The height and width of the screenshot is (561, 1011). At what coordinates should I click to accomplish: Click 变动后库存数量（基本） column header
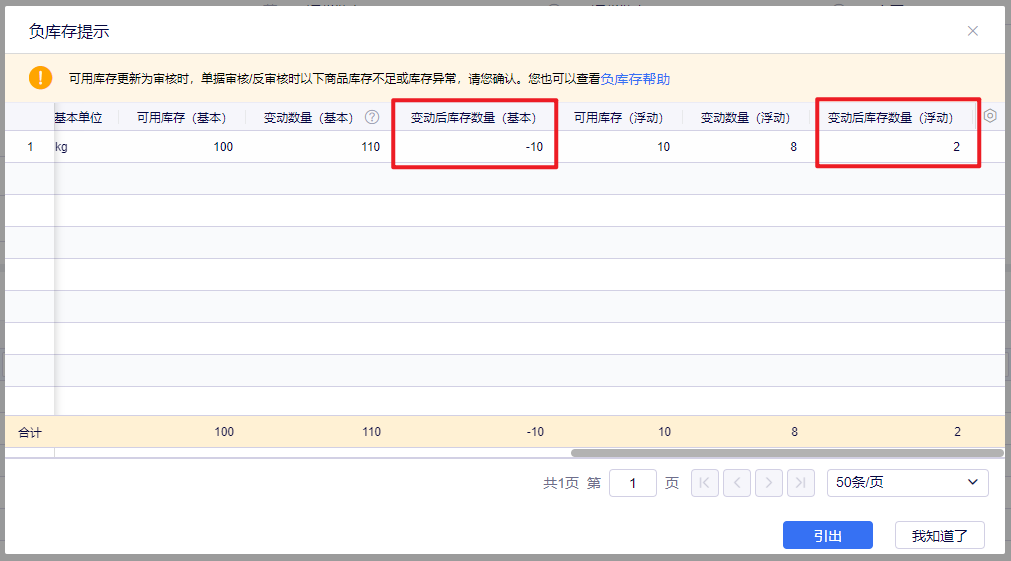[473, 117]
